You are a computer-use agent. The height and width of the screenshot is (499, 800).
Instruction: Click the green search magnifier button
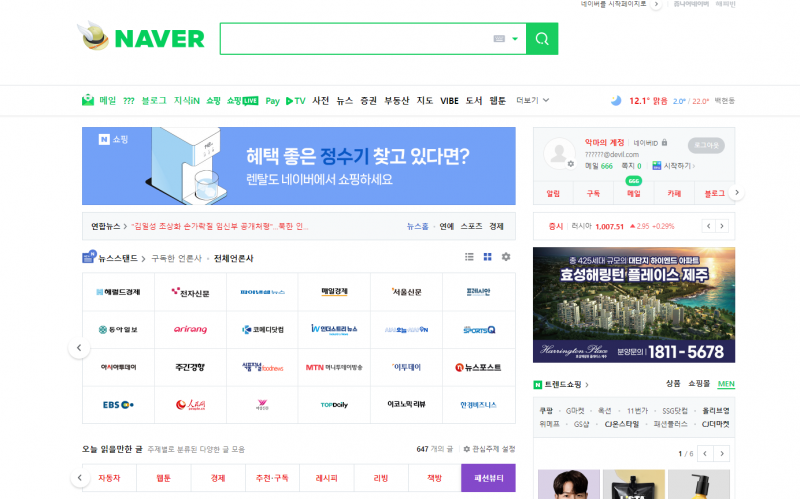(x=542, y=39)
